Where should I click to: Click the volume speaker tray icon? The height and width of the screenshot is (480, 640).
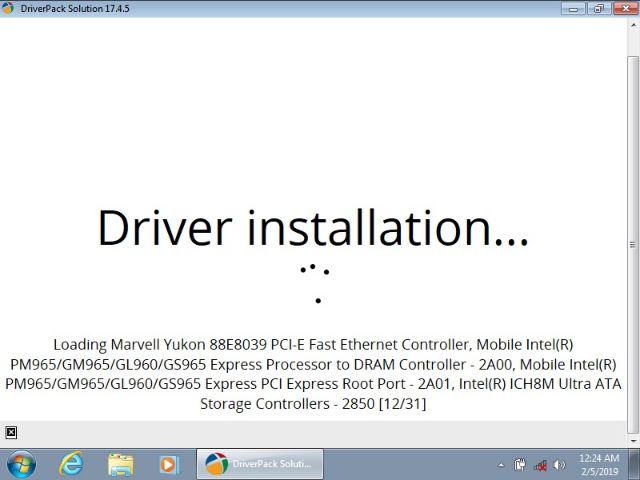559,465
